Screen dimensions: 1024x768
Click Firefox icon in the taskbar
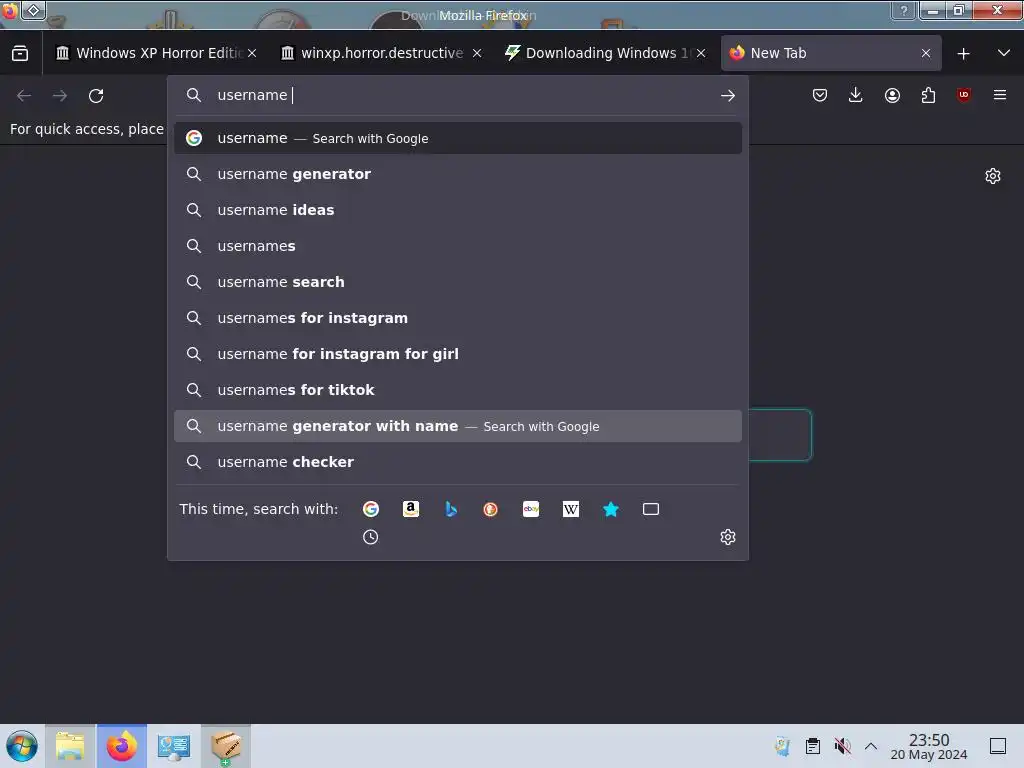coord(122,746)
